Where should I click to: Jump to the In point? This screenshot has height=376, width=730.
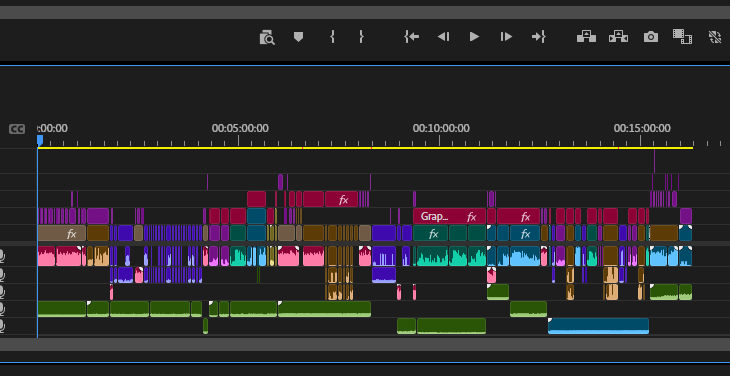412,37
